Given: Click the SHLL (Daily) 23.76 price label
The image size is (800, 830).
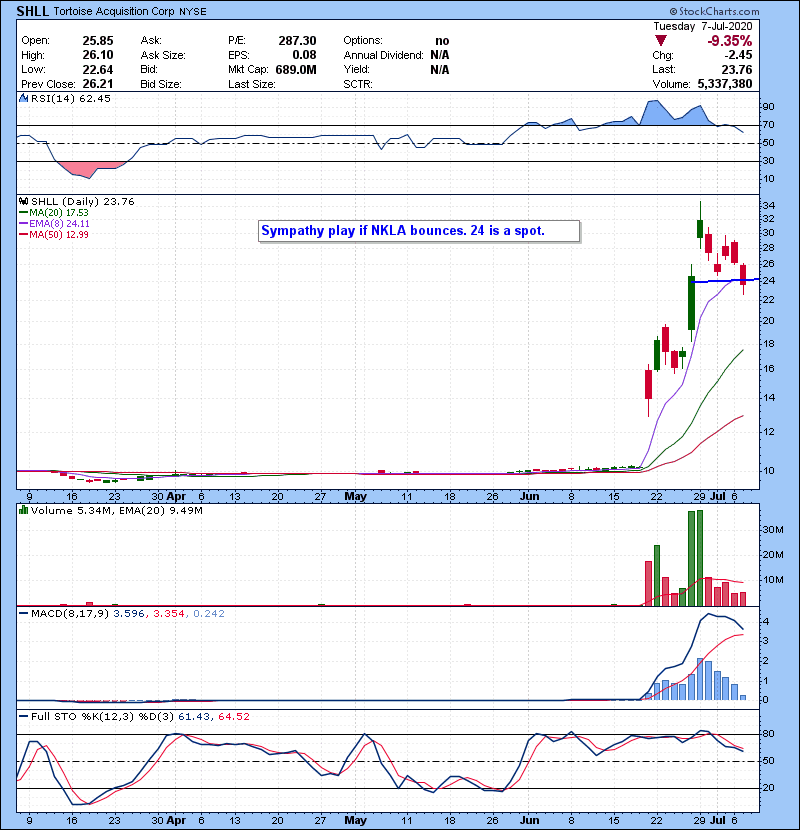Looking at the screenshot, I should (83, 201).
